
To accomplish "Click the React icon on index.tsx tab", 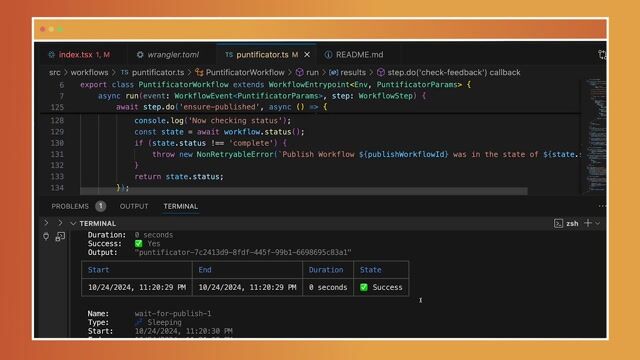I will pyautogui.click(x=51, y=55).
